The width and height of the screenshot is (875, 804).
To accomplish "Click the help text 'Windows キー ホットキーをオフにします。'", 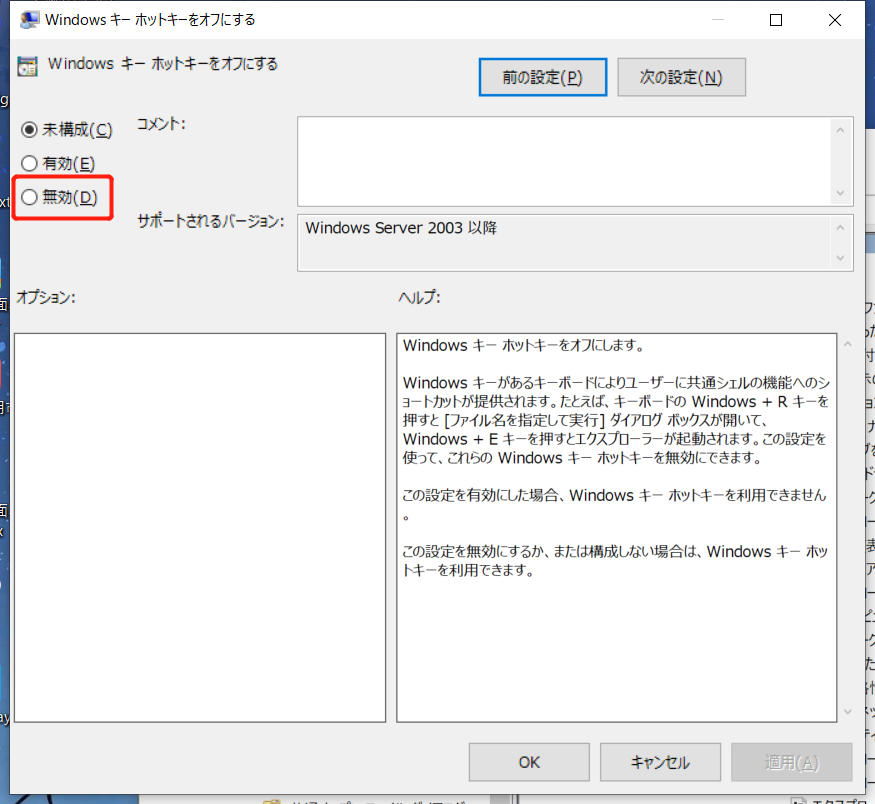I will click(x=523, y=345).
